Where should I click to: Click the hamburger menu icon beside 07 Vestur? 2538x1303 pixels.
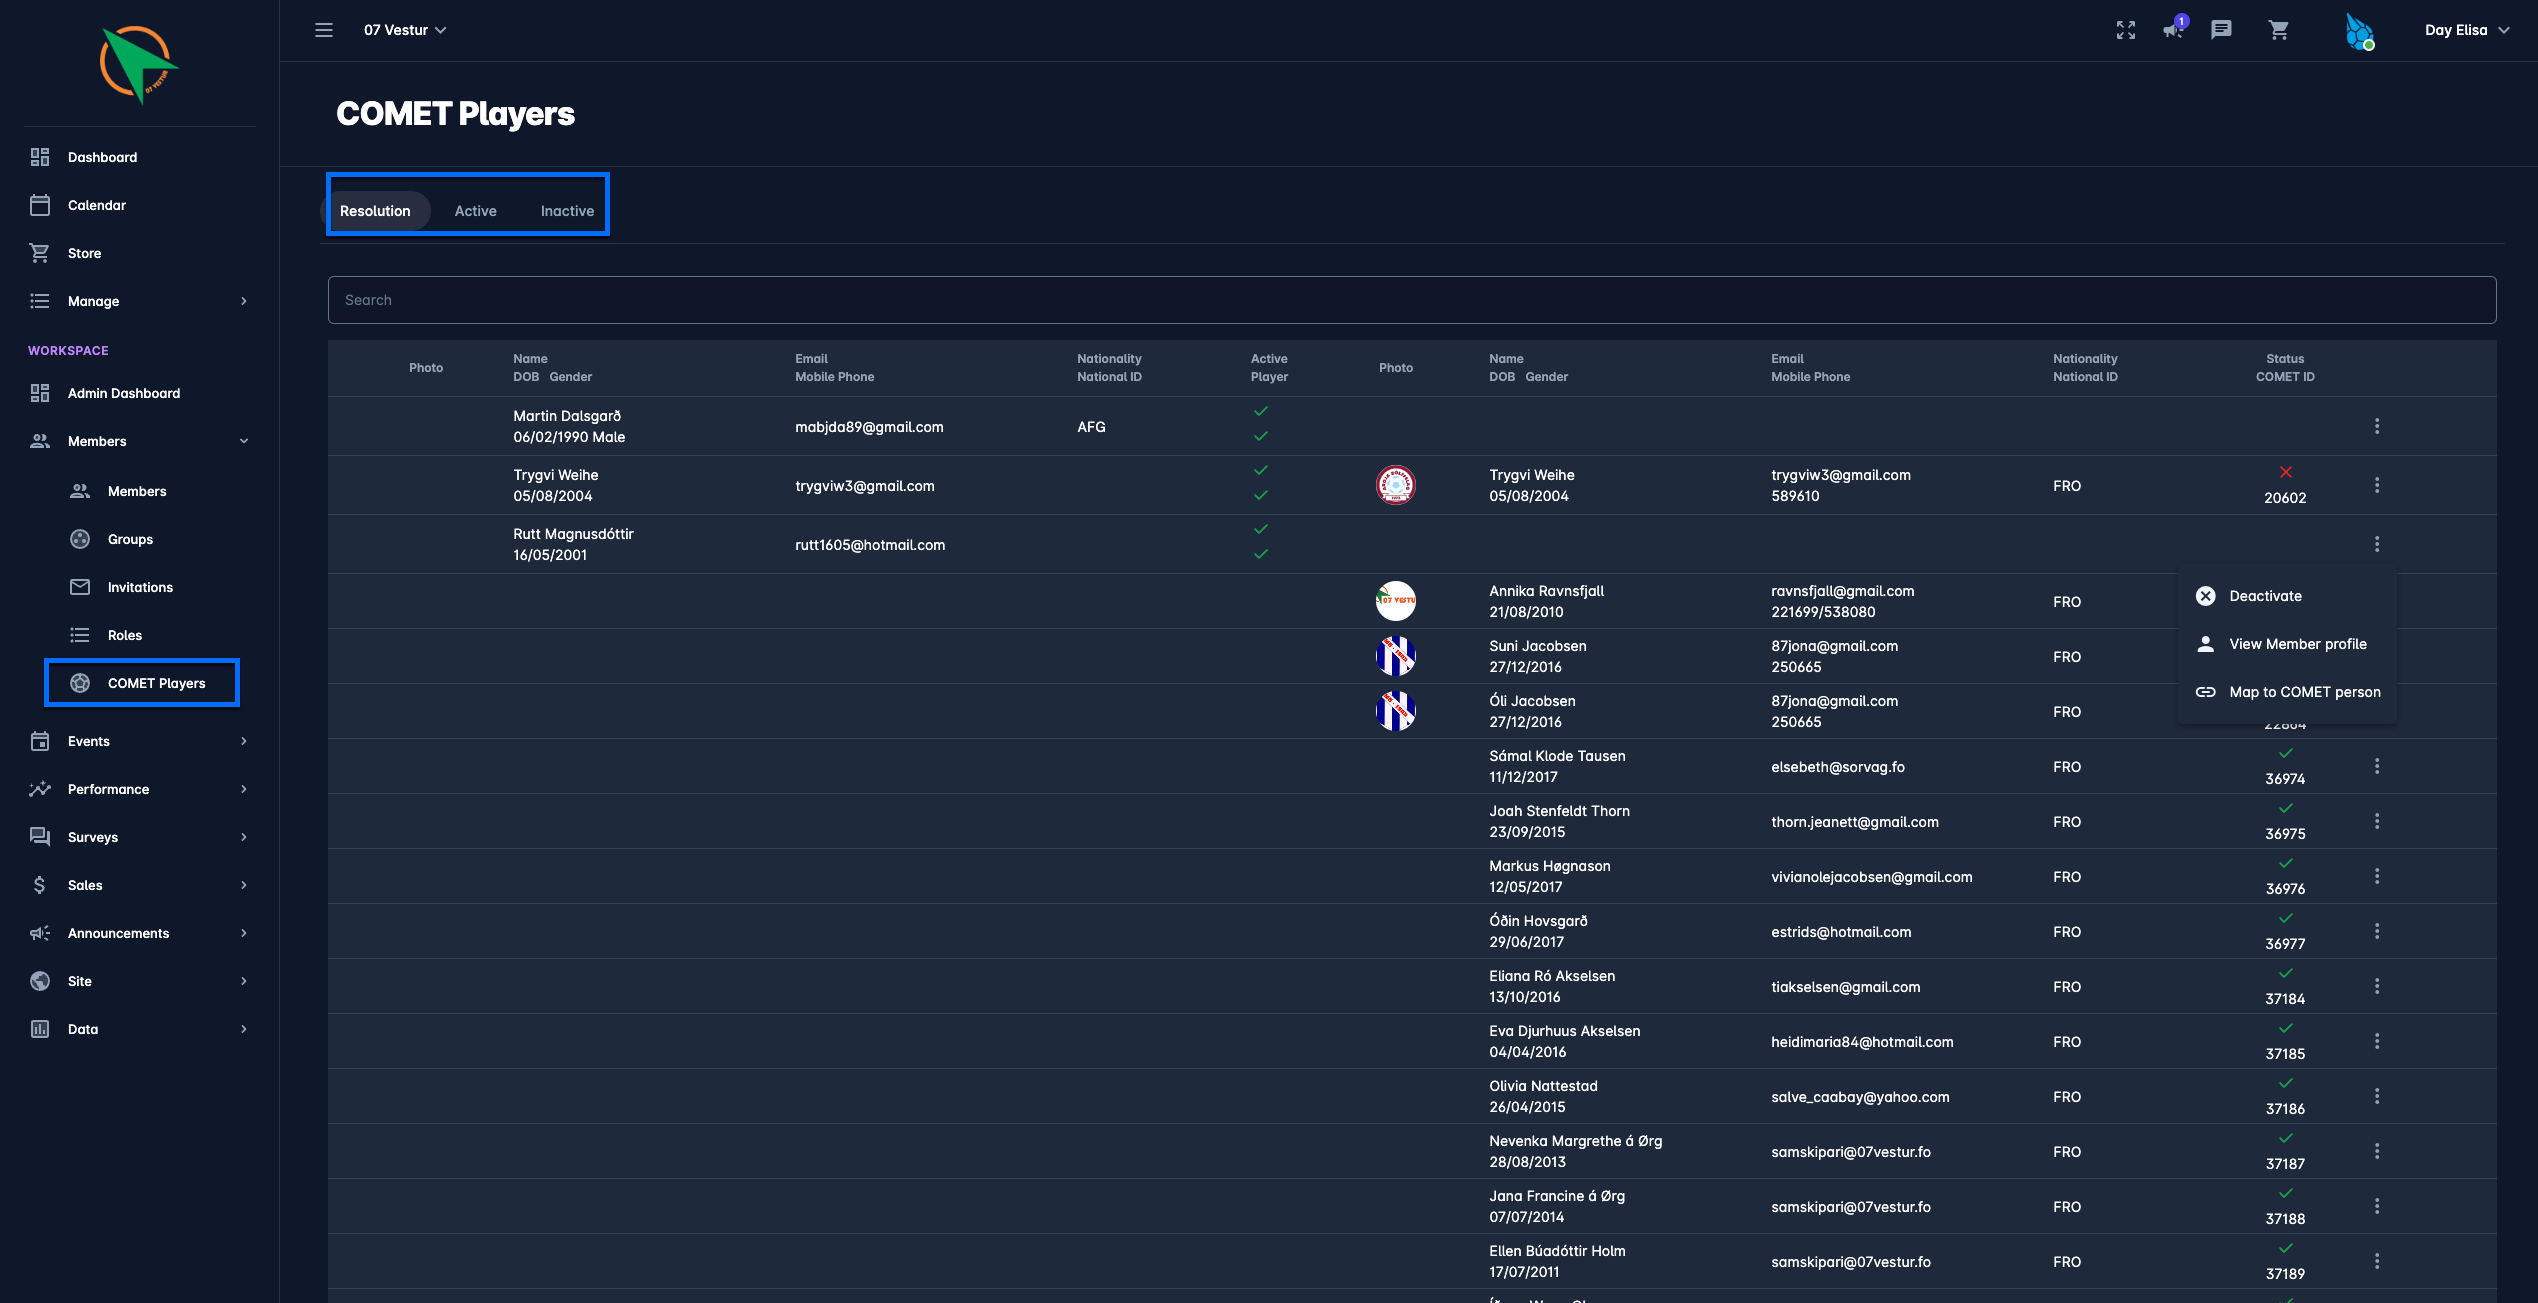tap(324, 30)
